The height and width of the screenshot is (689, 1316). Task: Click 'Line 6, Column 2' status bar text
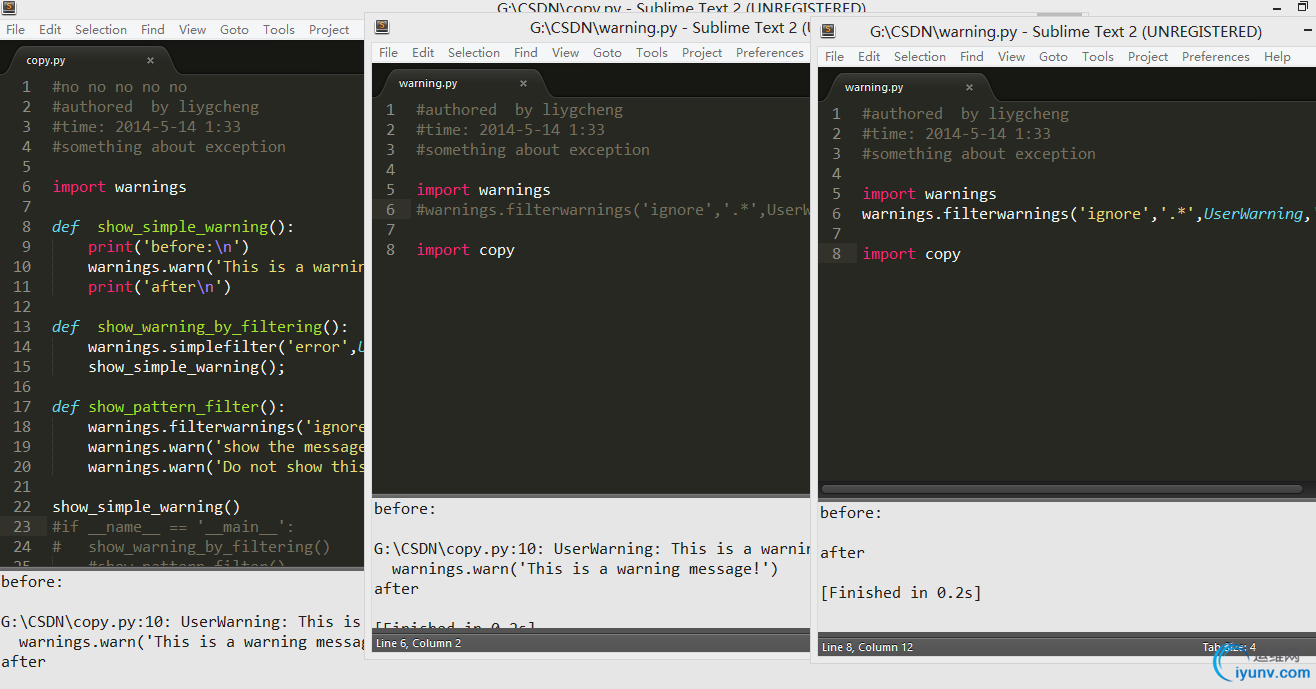click(x=418, y=643)
